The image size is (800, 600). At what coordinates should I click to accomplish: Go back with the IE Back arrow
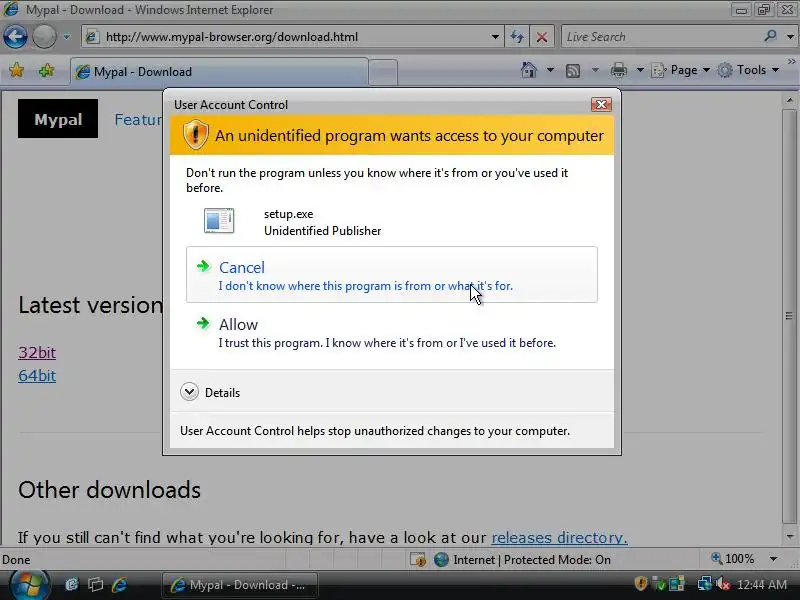coord(15,37)
